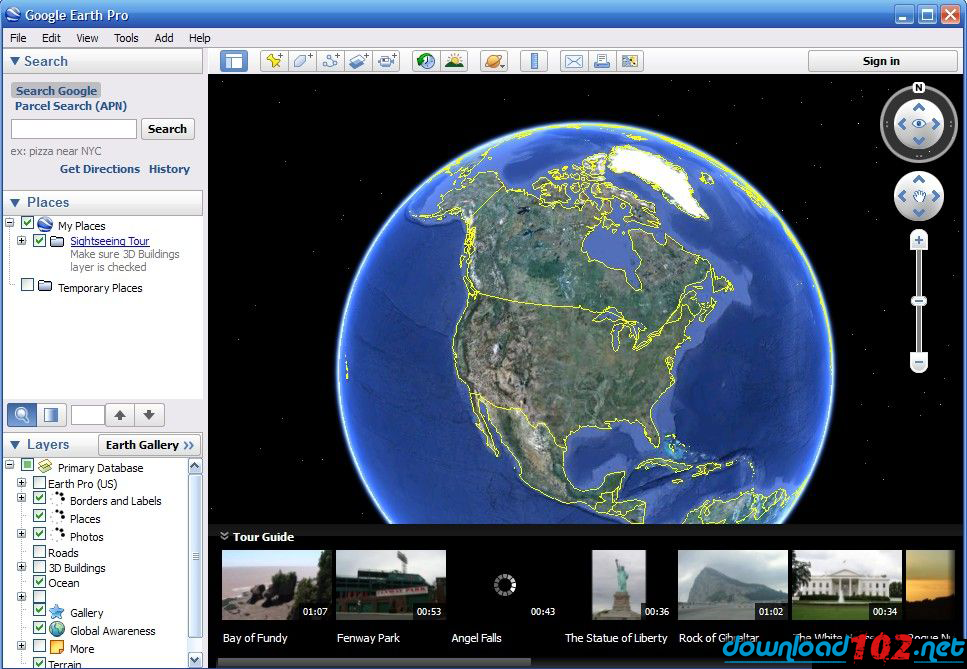Open the Add menu
This screenshot has width=967, height=669.
pos(163,38)
